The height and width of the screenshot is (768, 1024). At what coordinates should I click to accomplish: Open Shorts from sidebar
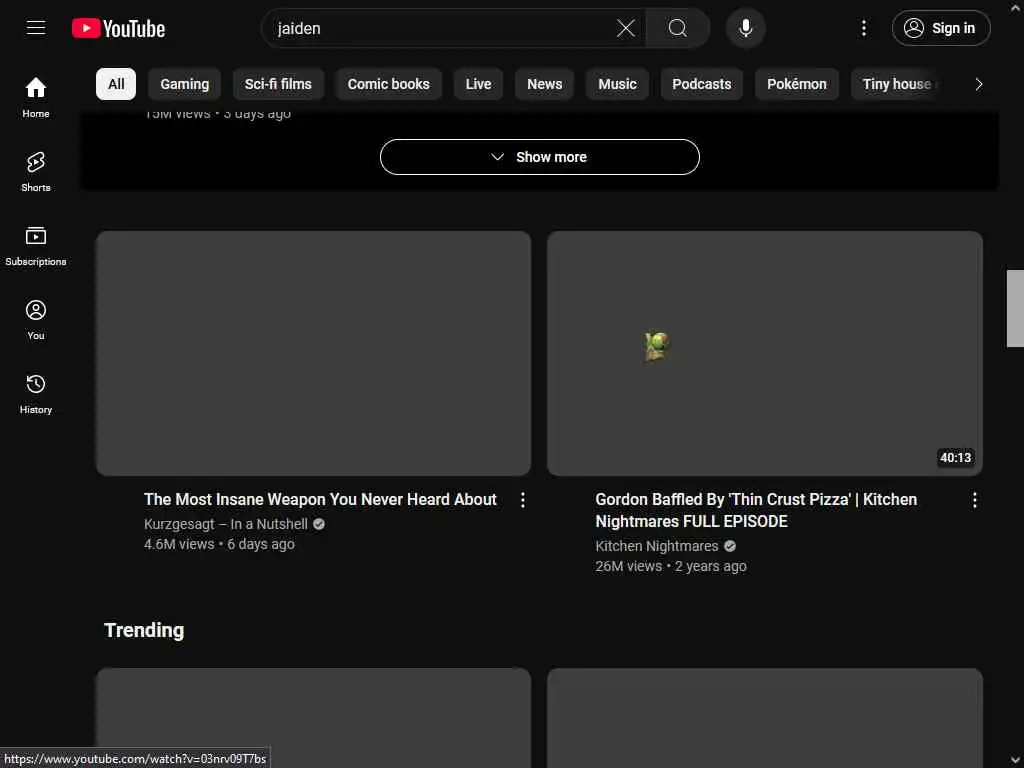click(x=36, y=172)
